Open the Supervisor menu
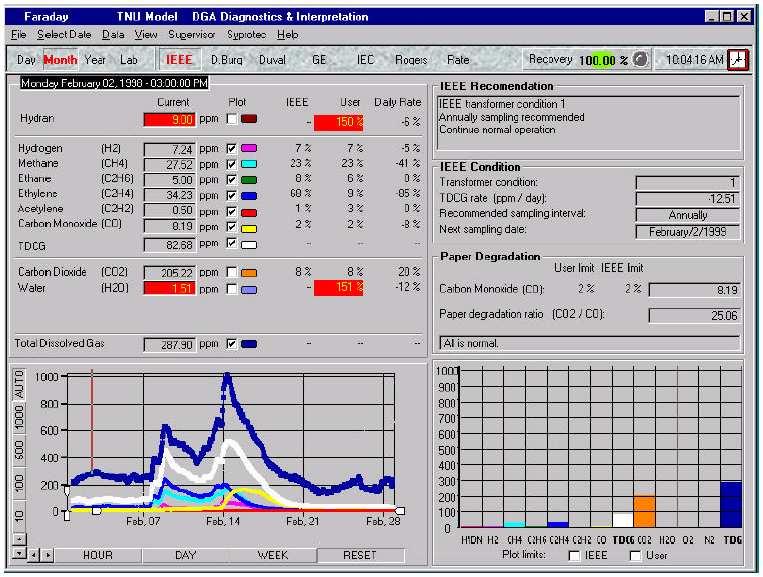This screenshot has width=763, height=577. (x=191, y=35)
